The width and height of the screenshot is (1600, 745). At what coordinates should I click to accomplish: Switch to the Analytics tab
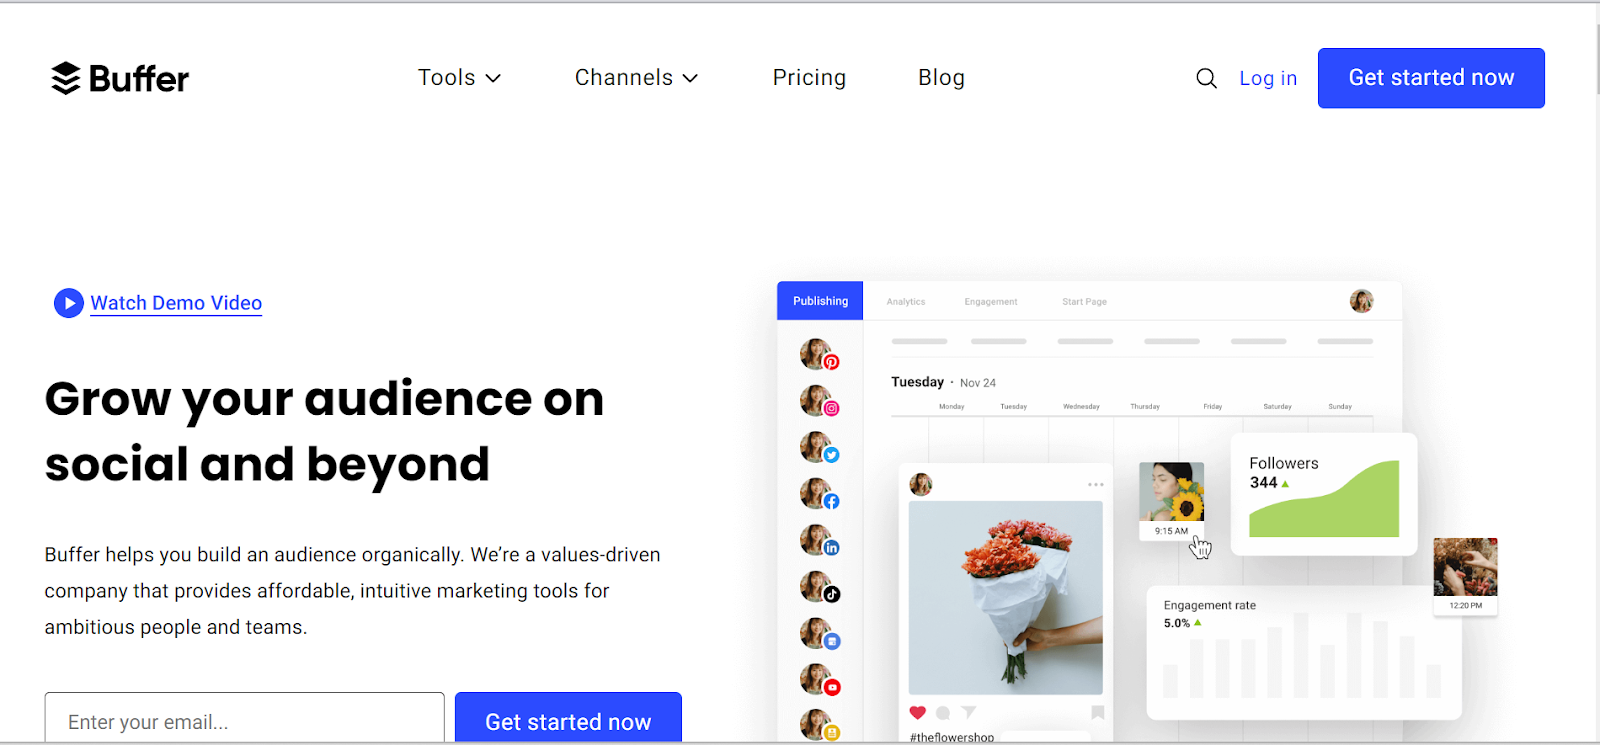pyautogui.click(x=906, y=302)
